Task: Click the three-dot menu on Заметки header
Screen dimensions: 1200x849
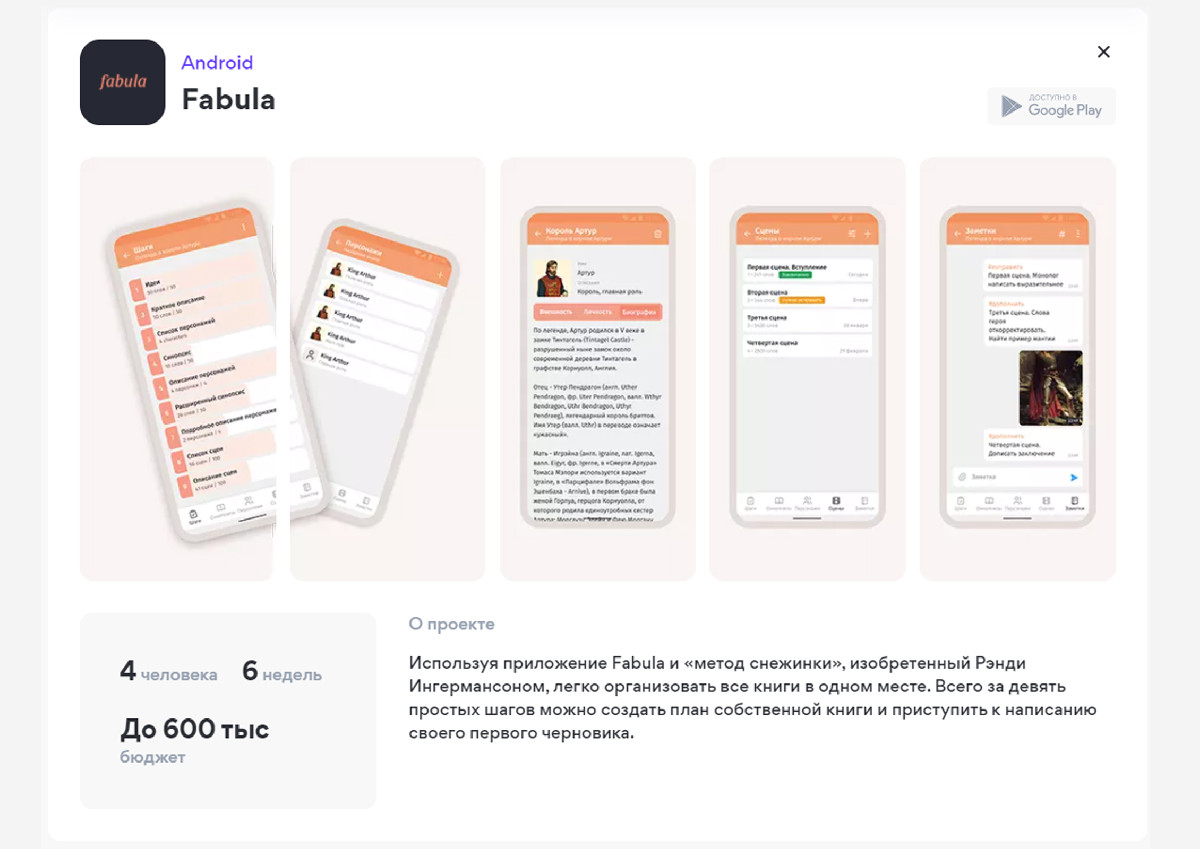Action: coord(1077,234)
